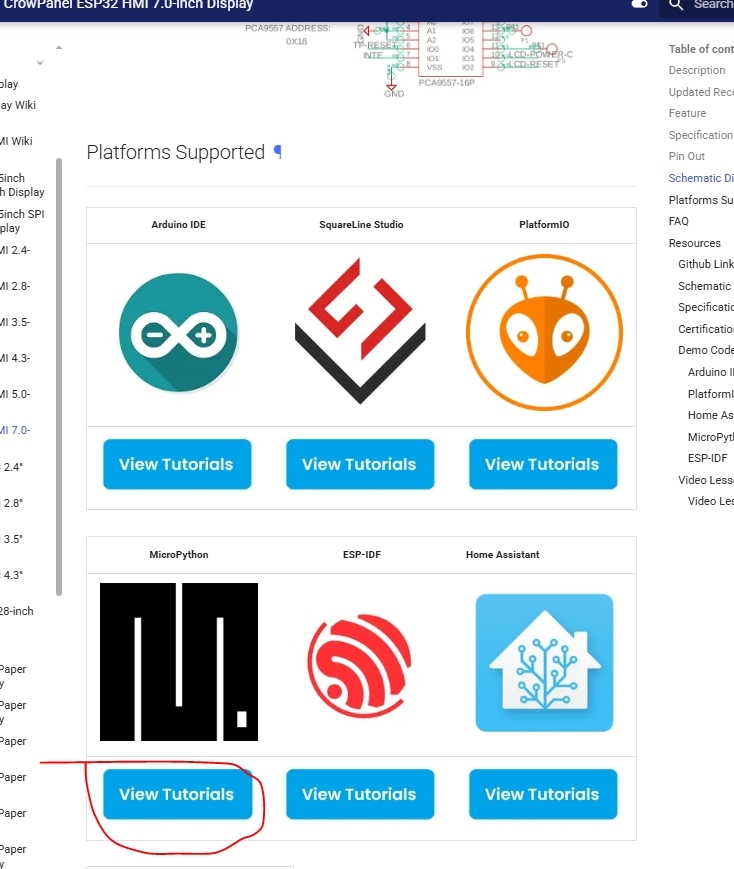Viewport: 734px width, 869px height.
Task: View Tutorials for PlatformIO
Action: pyautogui.click(x=543, y=464)
